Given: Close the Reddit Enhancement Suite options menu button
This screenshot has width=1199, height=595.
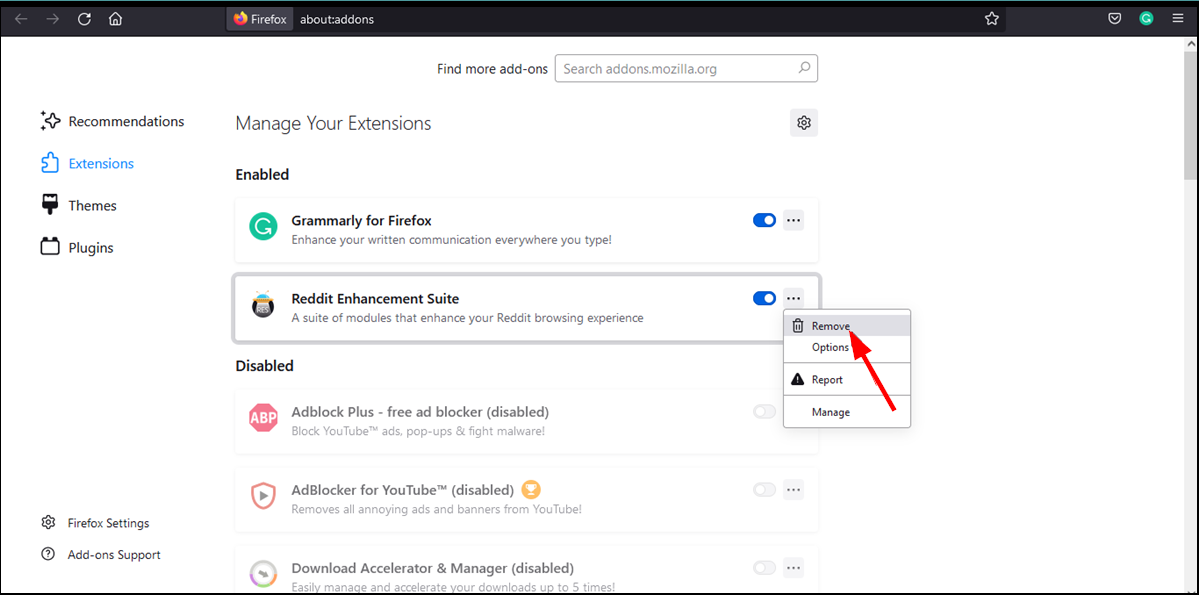Looking at the screenshot, I should coord(794,298).
